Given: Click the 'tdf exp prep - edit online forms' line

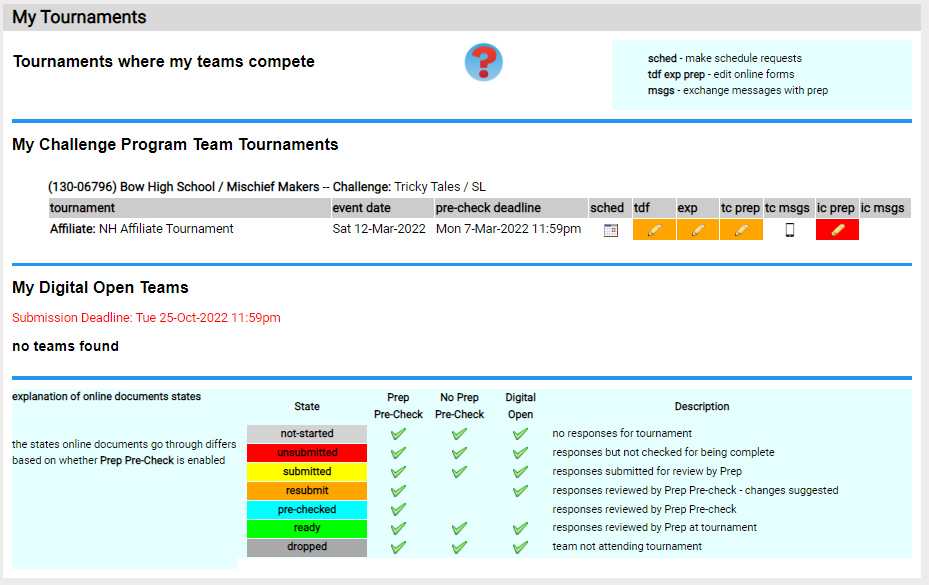Looking at the screenshot, I should click(720, 74).
